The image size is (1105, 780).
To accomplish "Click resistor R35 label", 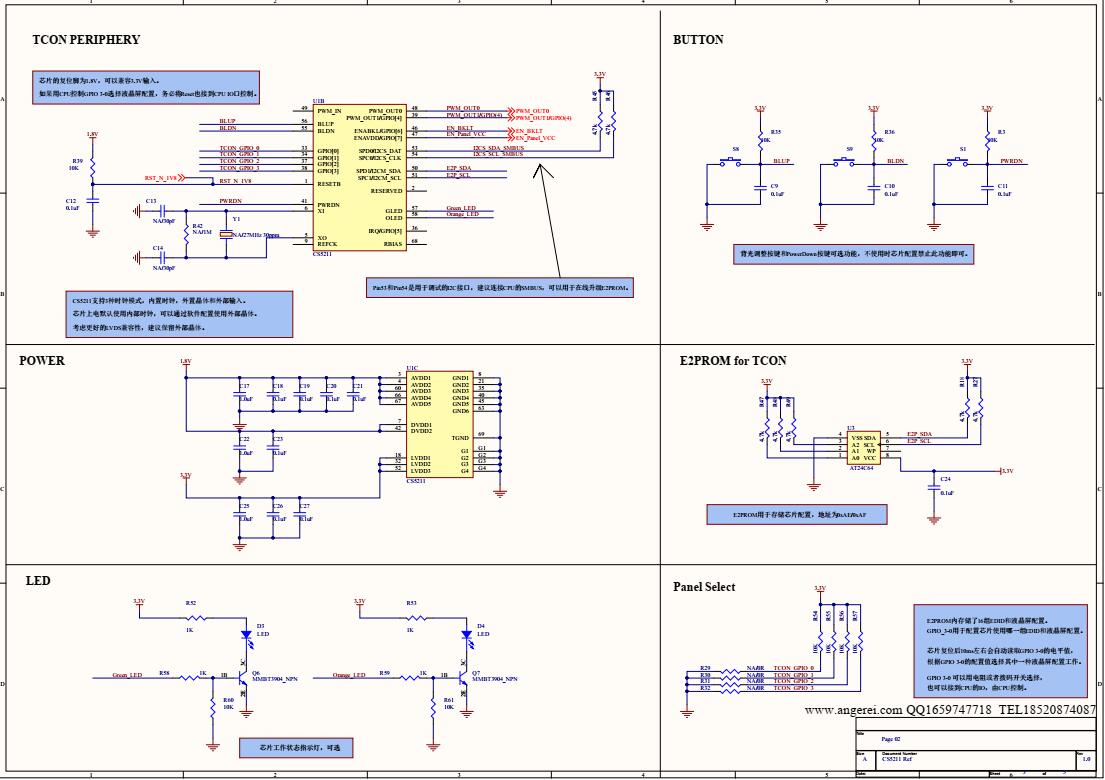I will point(776,132).
